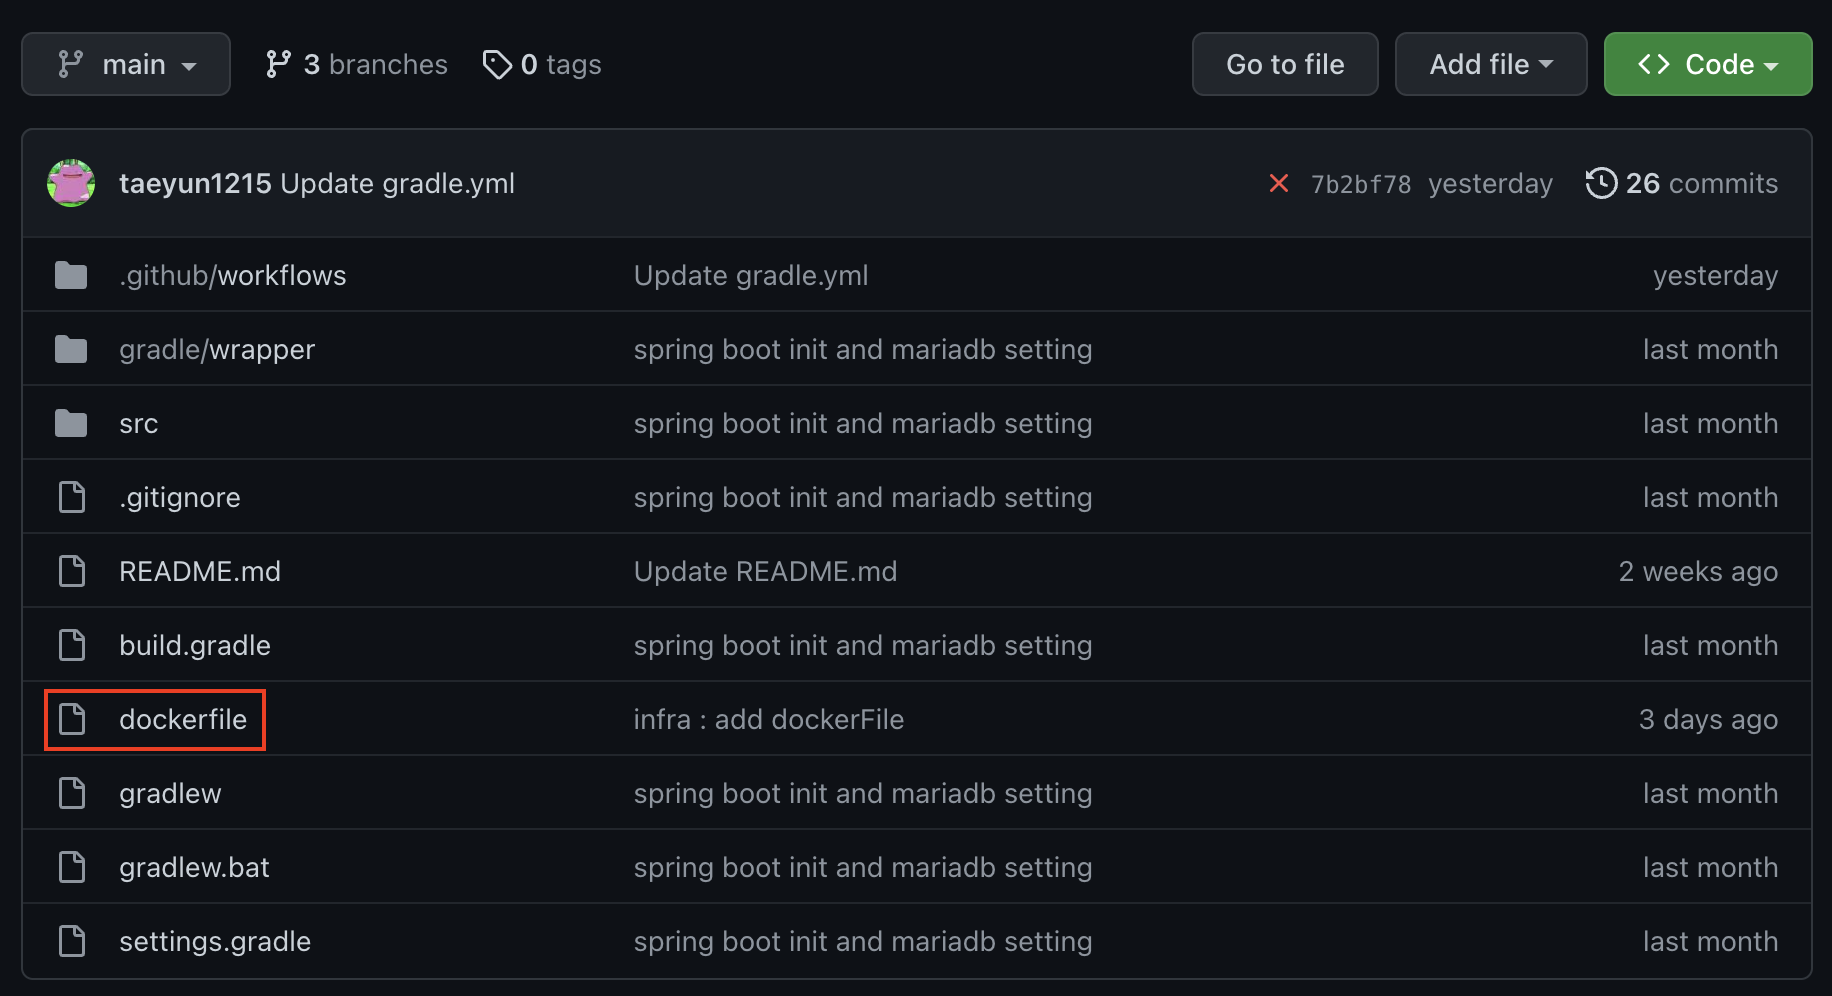View commit 7b2bf78 hash link

(x=1361, y=184)
